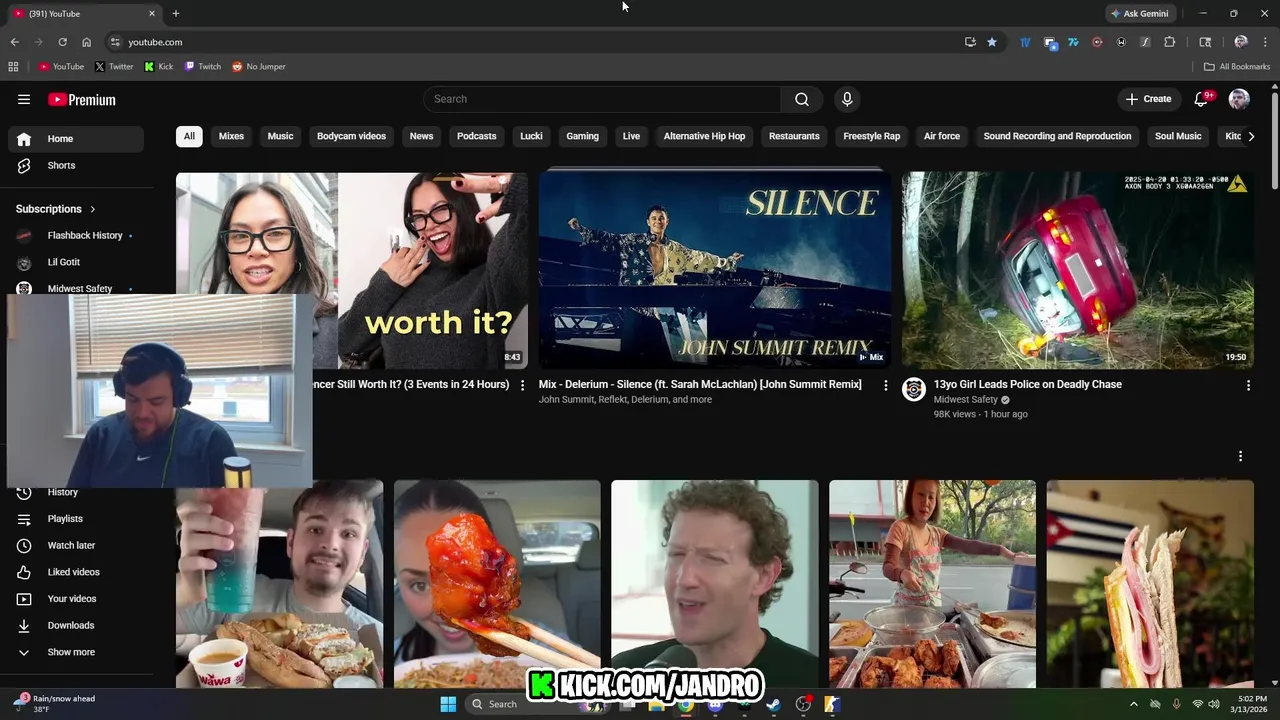This screenshot has width=1280, height=720.
Task: Show hidden system tray icons
Action: [x=1134, y=704]
